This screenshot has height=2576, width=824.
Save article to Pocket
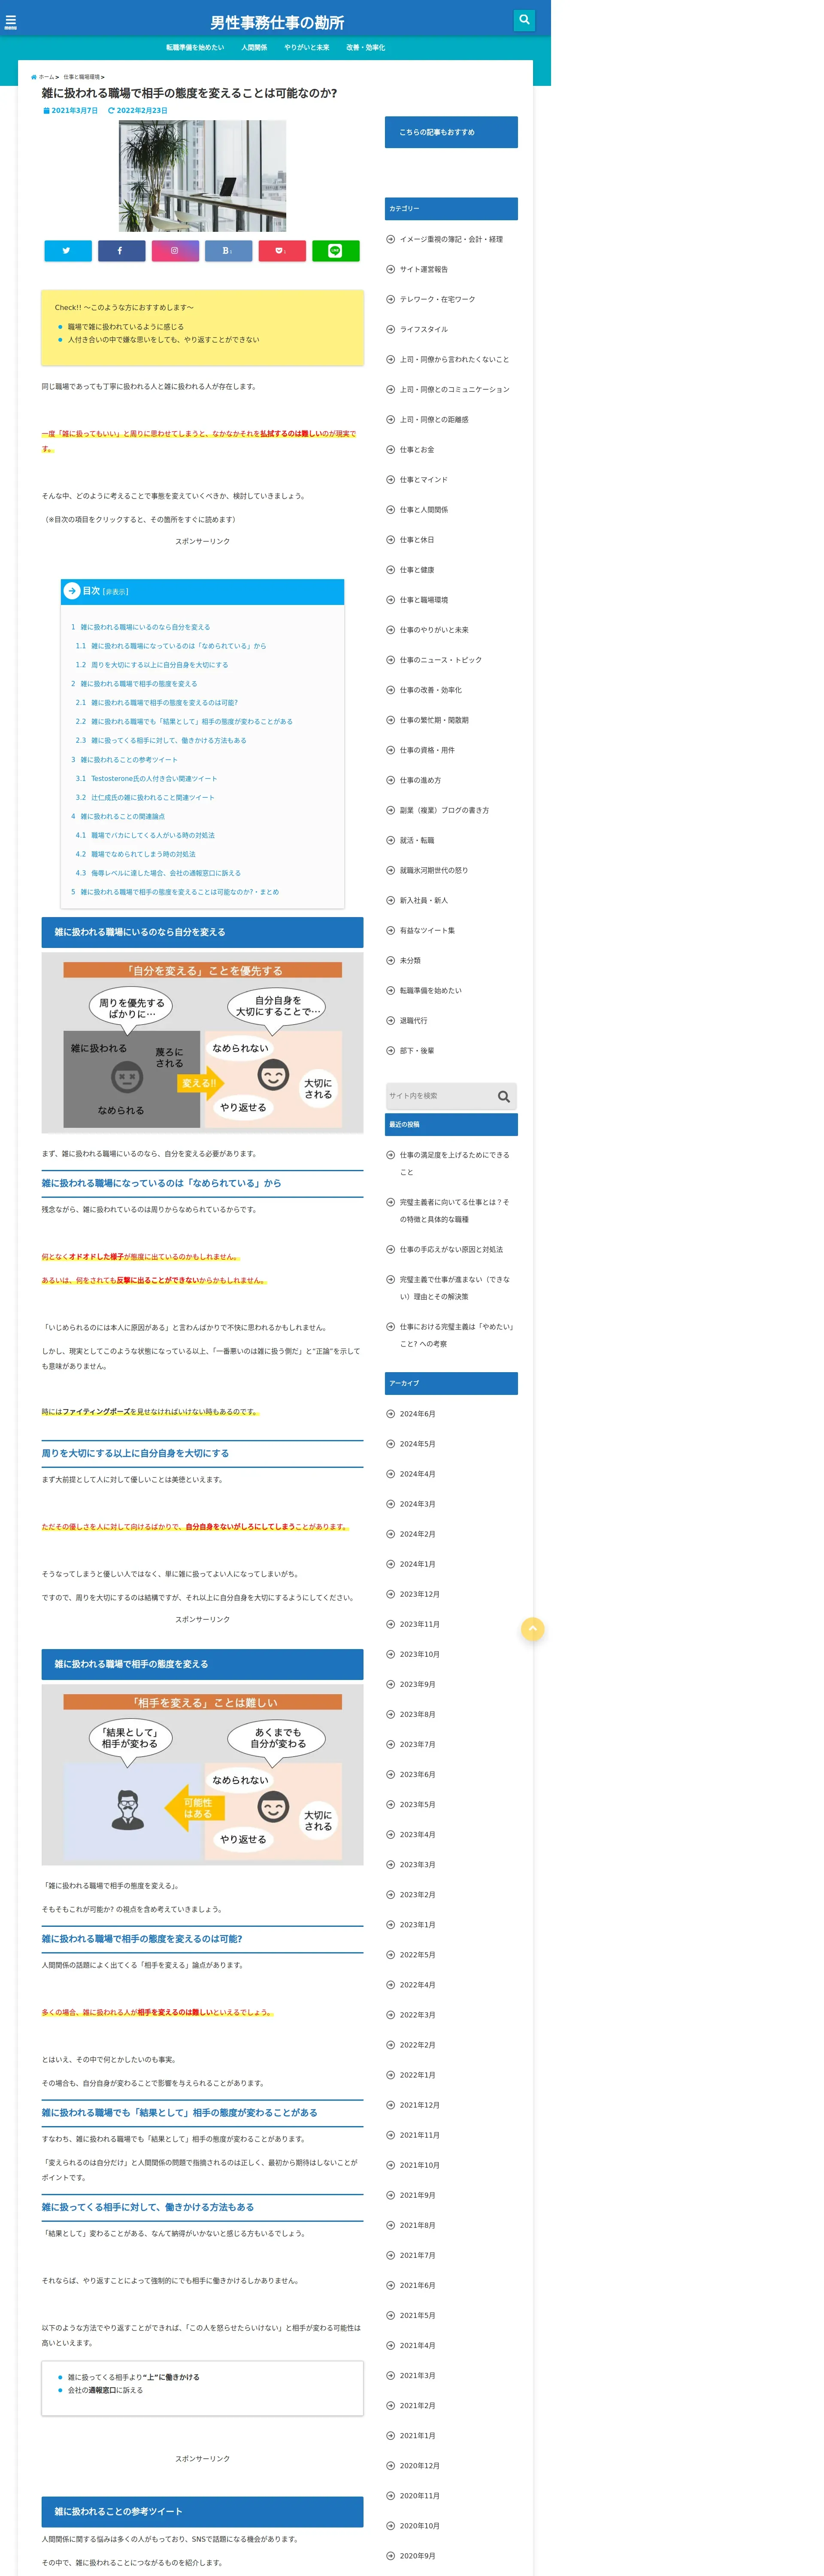[281, 251]
